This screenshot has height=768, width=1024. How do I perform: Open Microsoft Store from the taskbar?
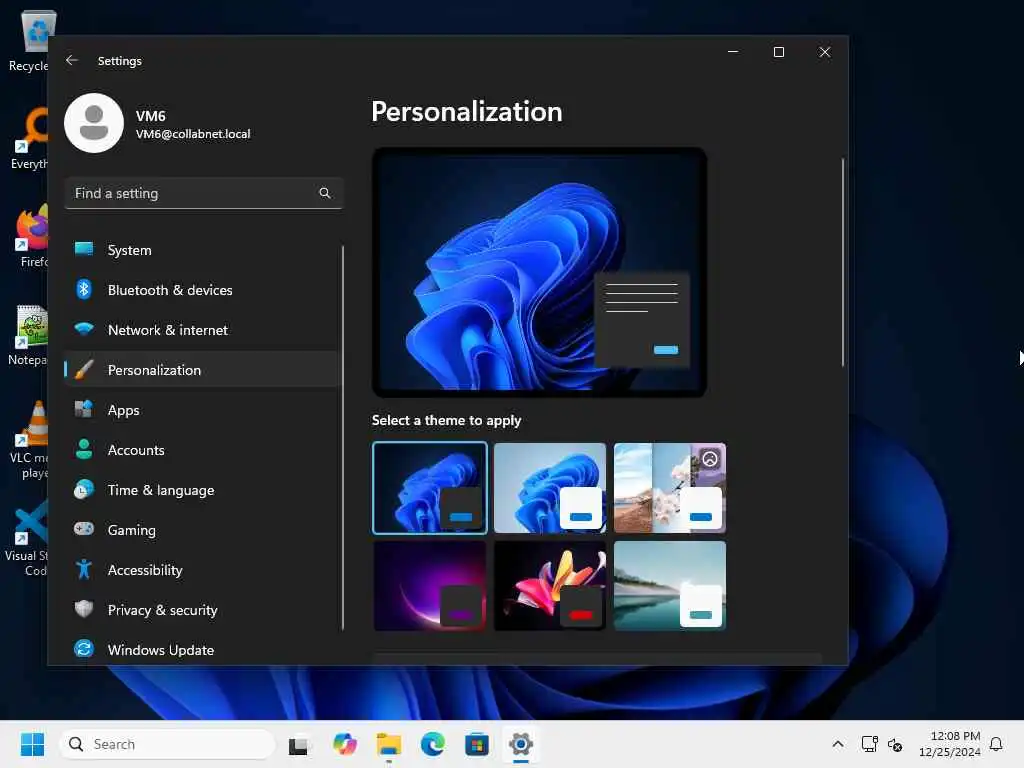click(x=477, y=744)
